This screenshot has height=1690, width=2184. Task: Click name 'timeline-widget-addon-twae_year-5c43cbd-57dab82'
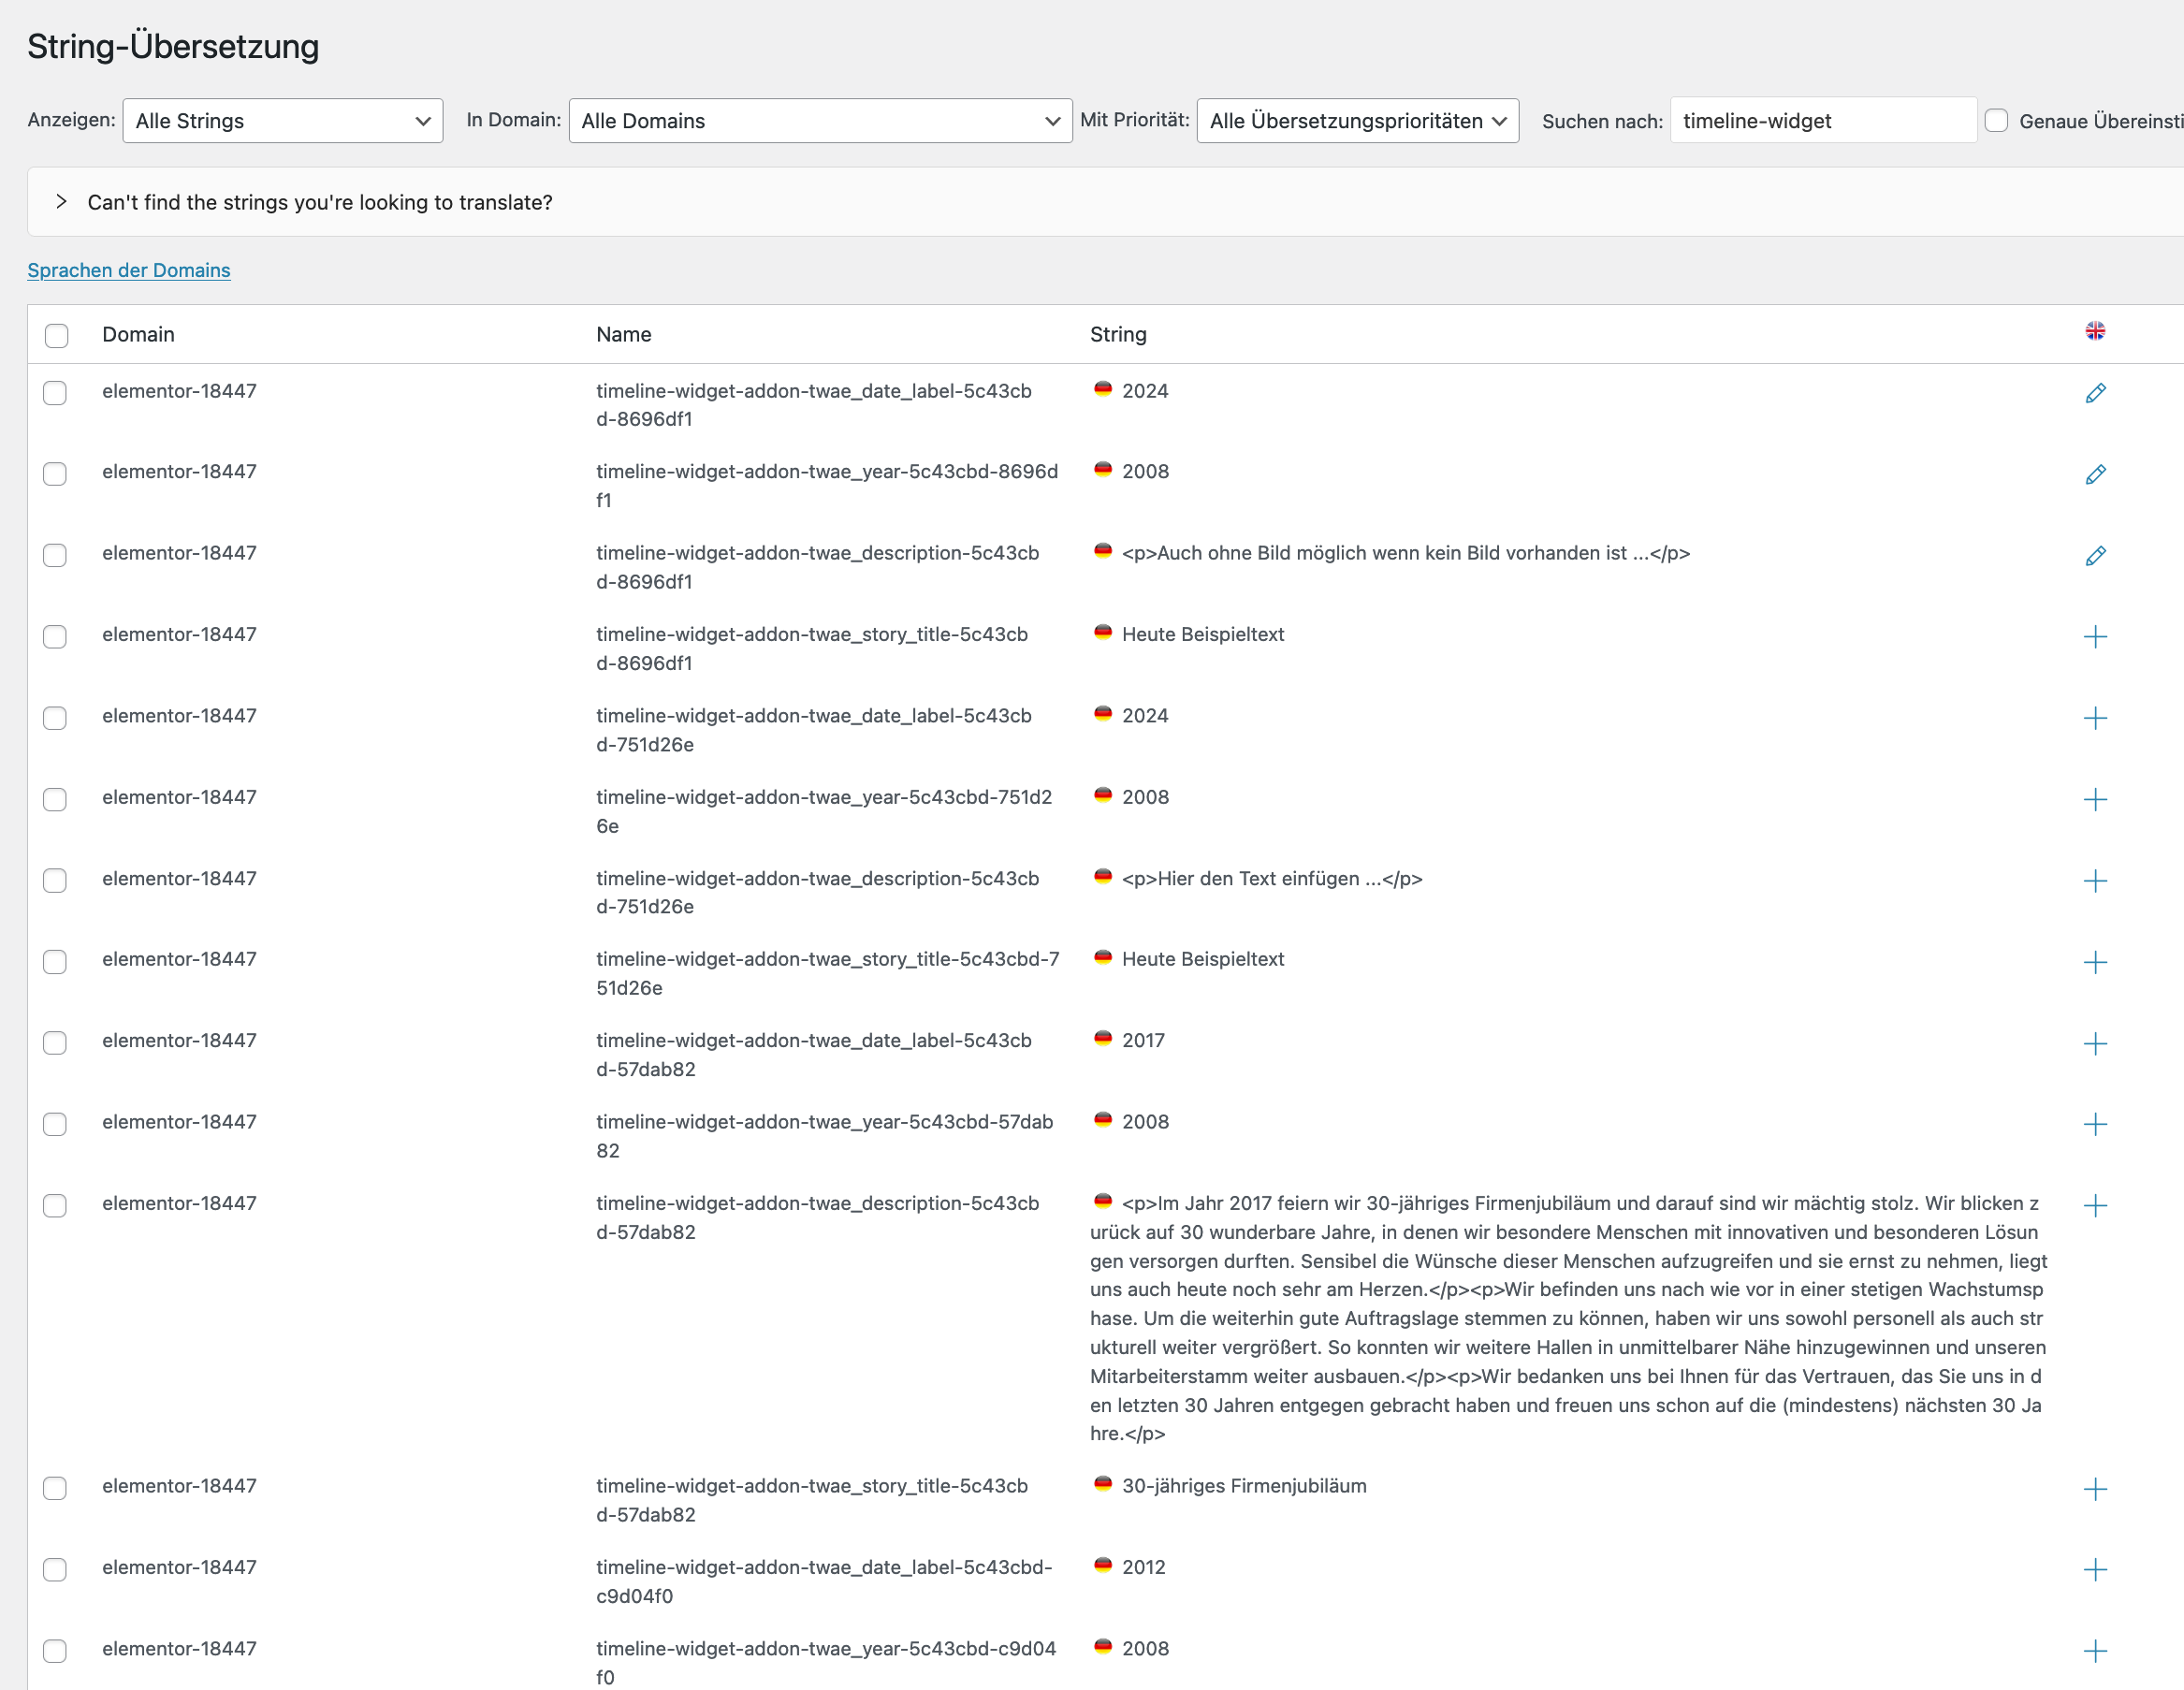(824, 1136)
